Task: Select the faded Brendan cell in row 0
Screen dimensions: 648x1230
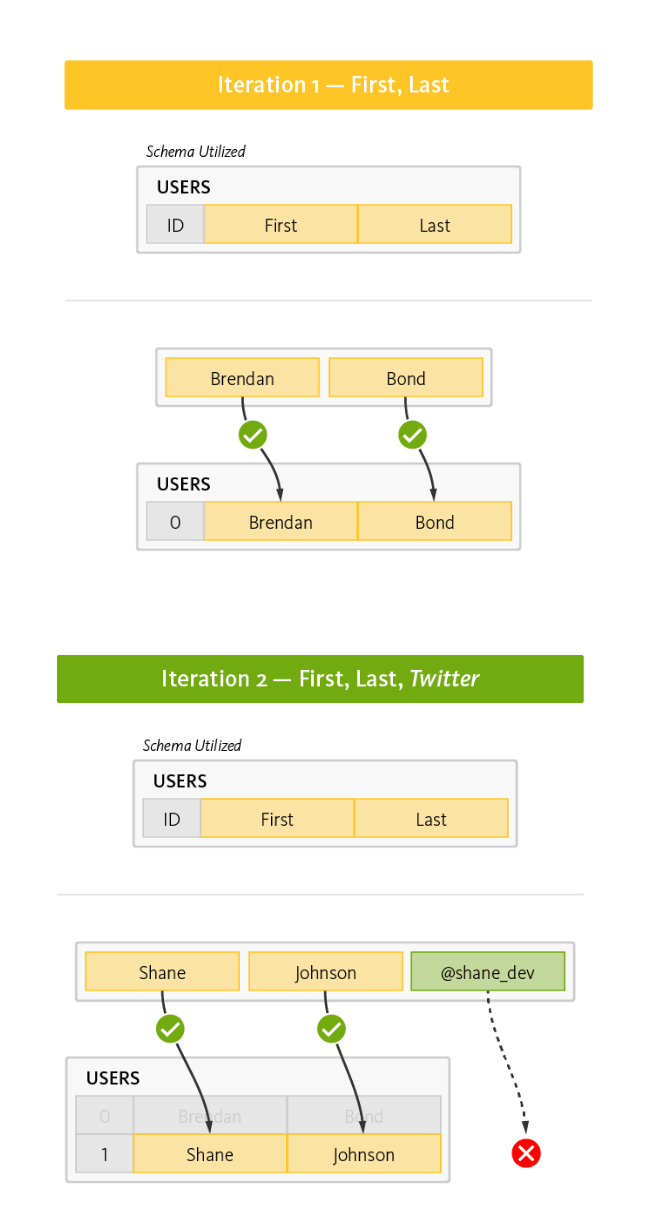Action: [x=210, y=1115]
